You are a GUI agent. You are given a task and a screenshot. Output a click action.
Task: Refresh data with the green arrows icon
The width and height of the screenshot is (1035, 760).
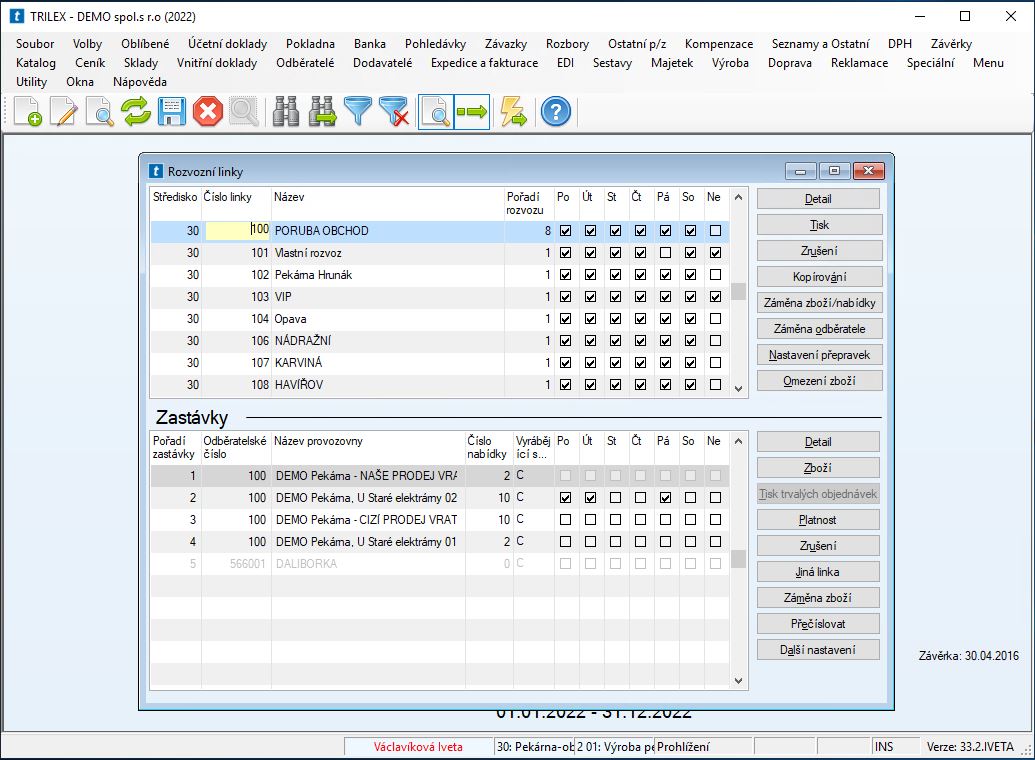(135, 112)
